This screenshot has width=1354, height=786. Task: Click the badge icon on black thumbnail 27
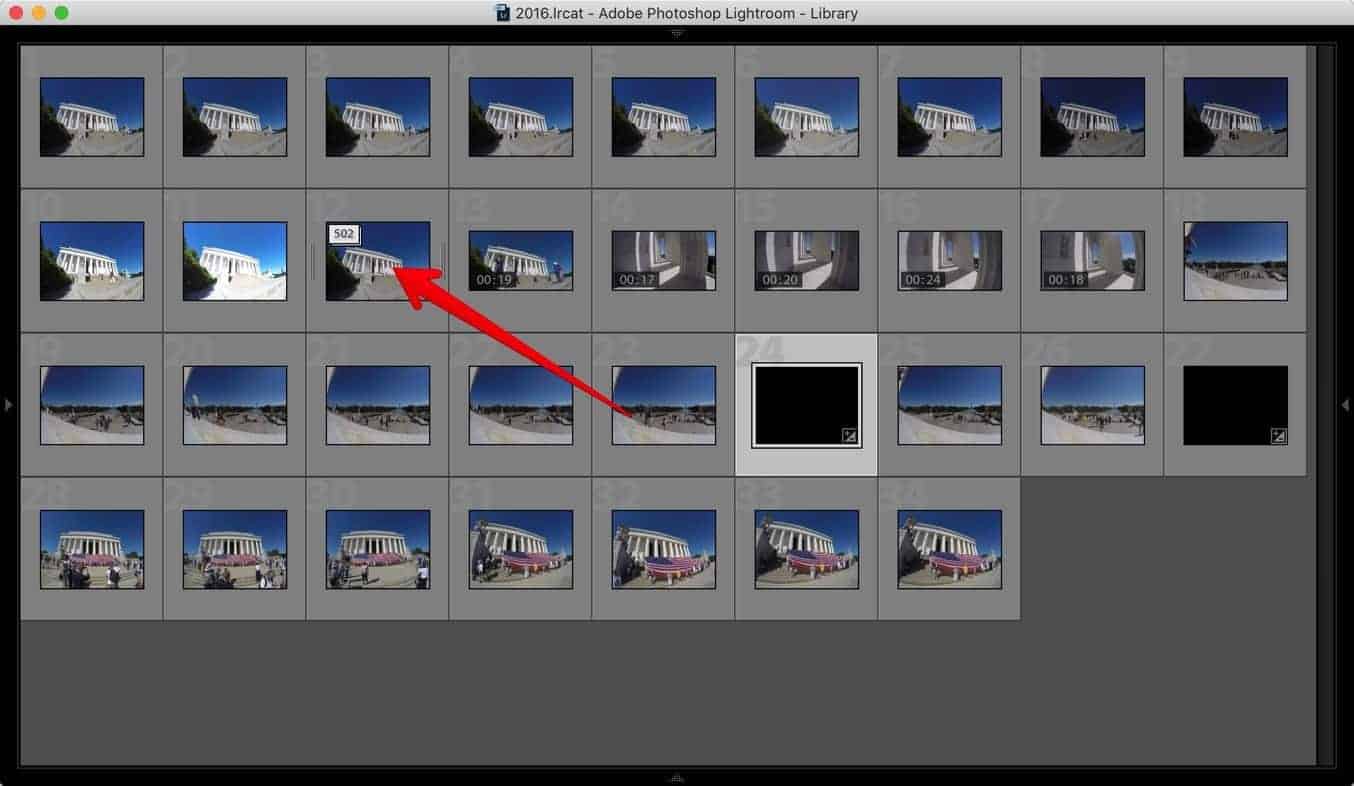tap(1278, 435)
